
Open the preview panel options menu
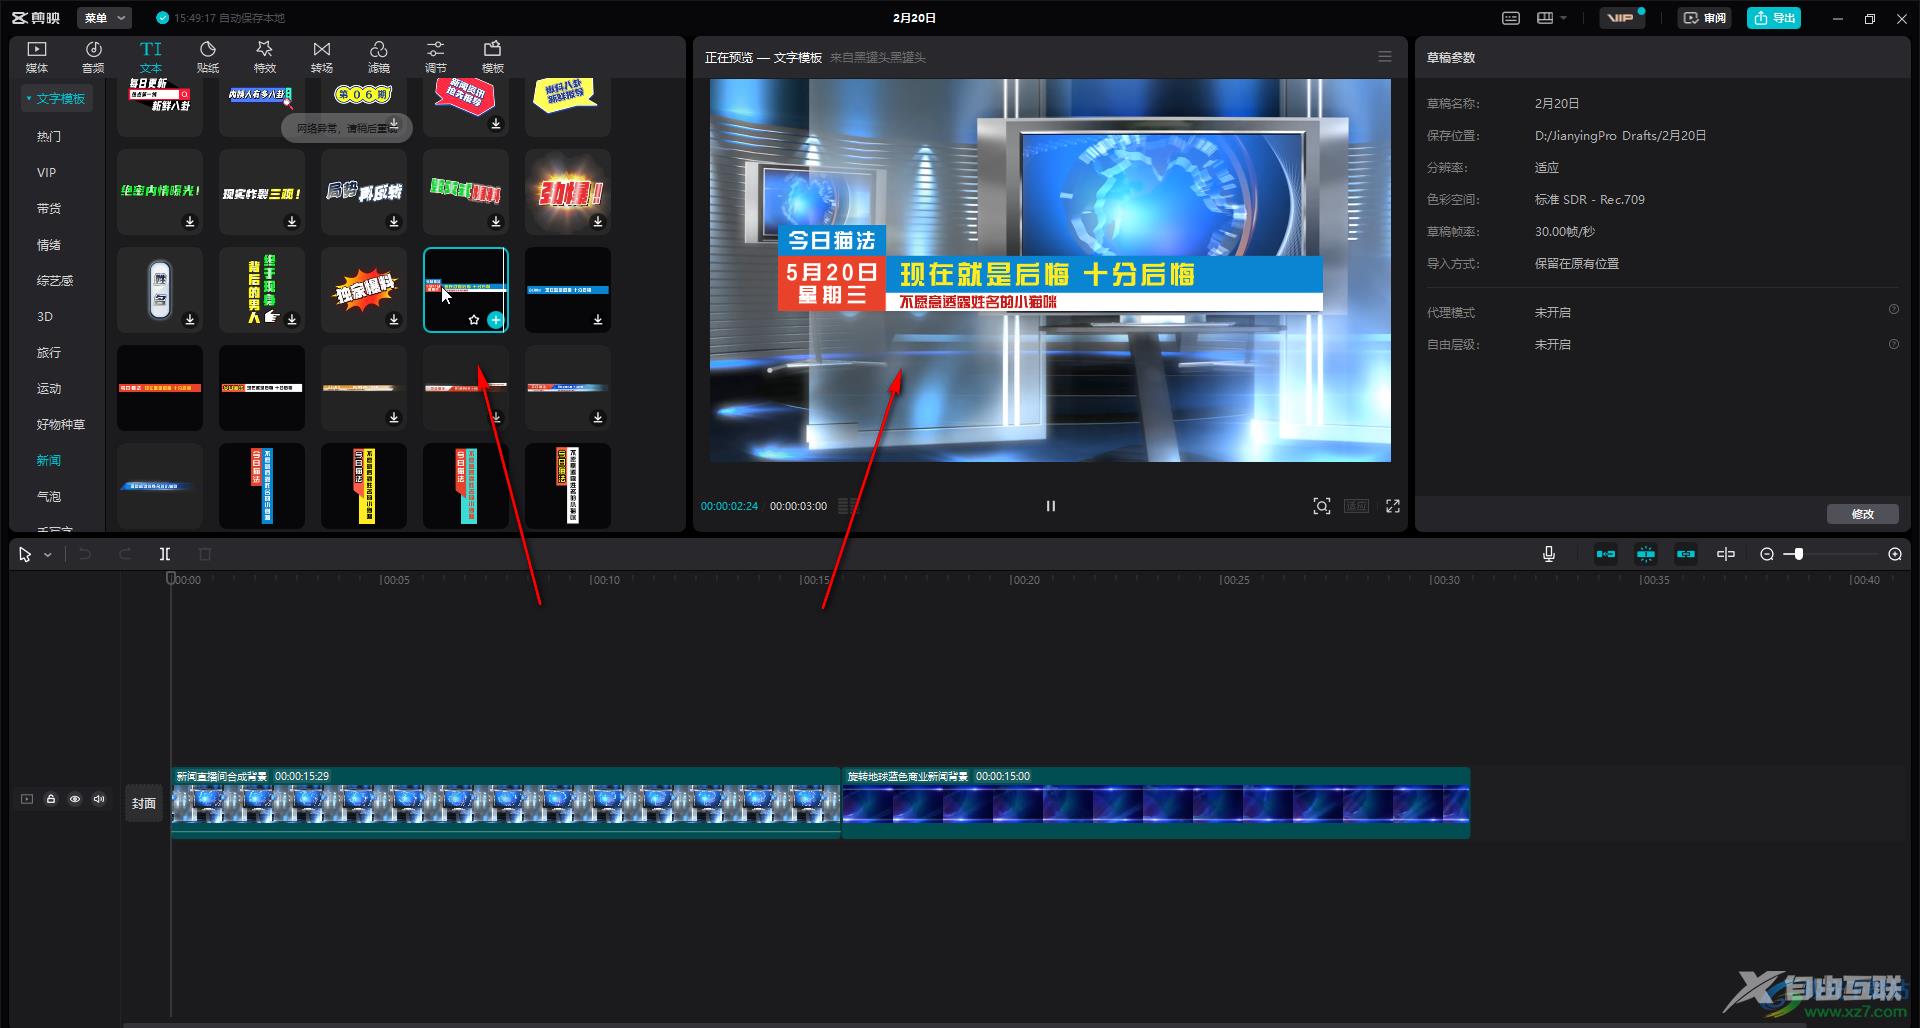click(x=1385, y=57)
